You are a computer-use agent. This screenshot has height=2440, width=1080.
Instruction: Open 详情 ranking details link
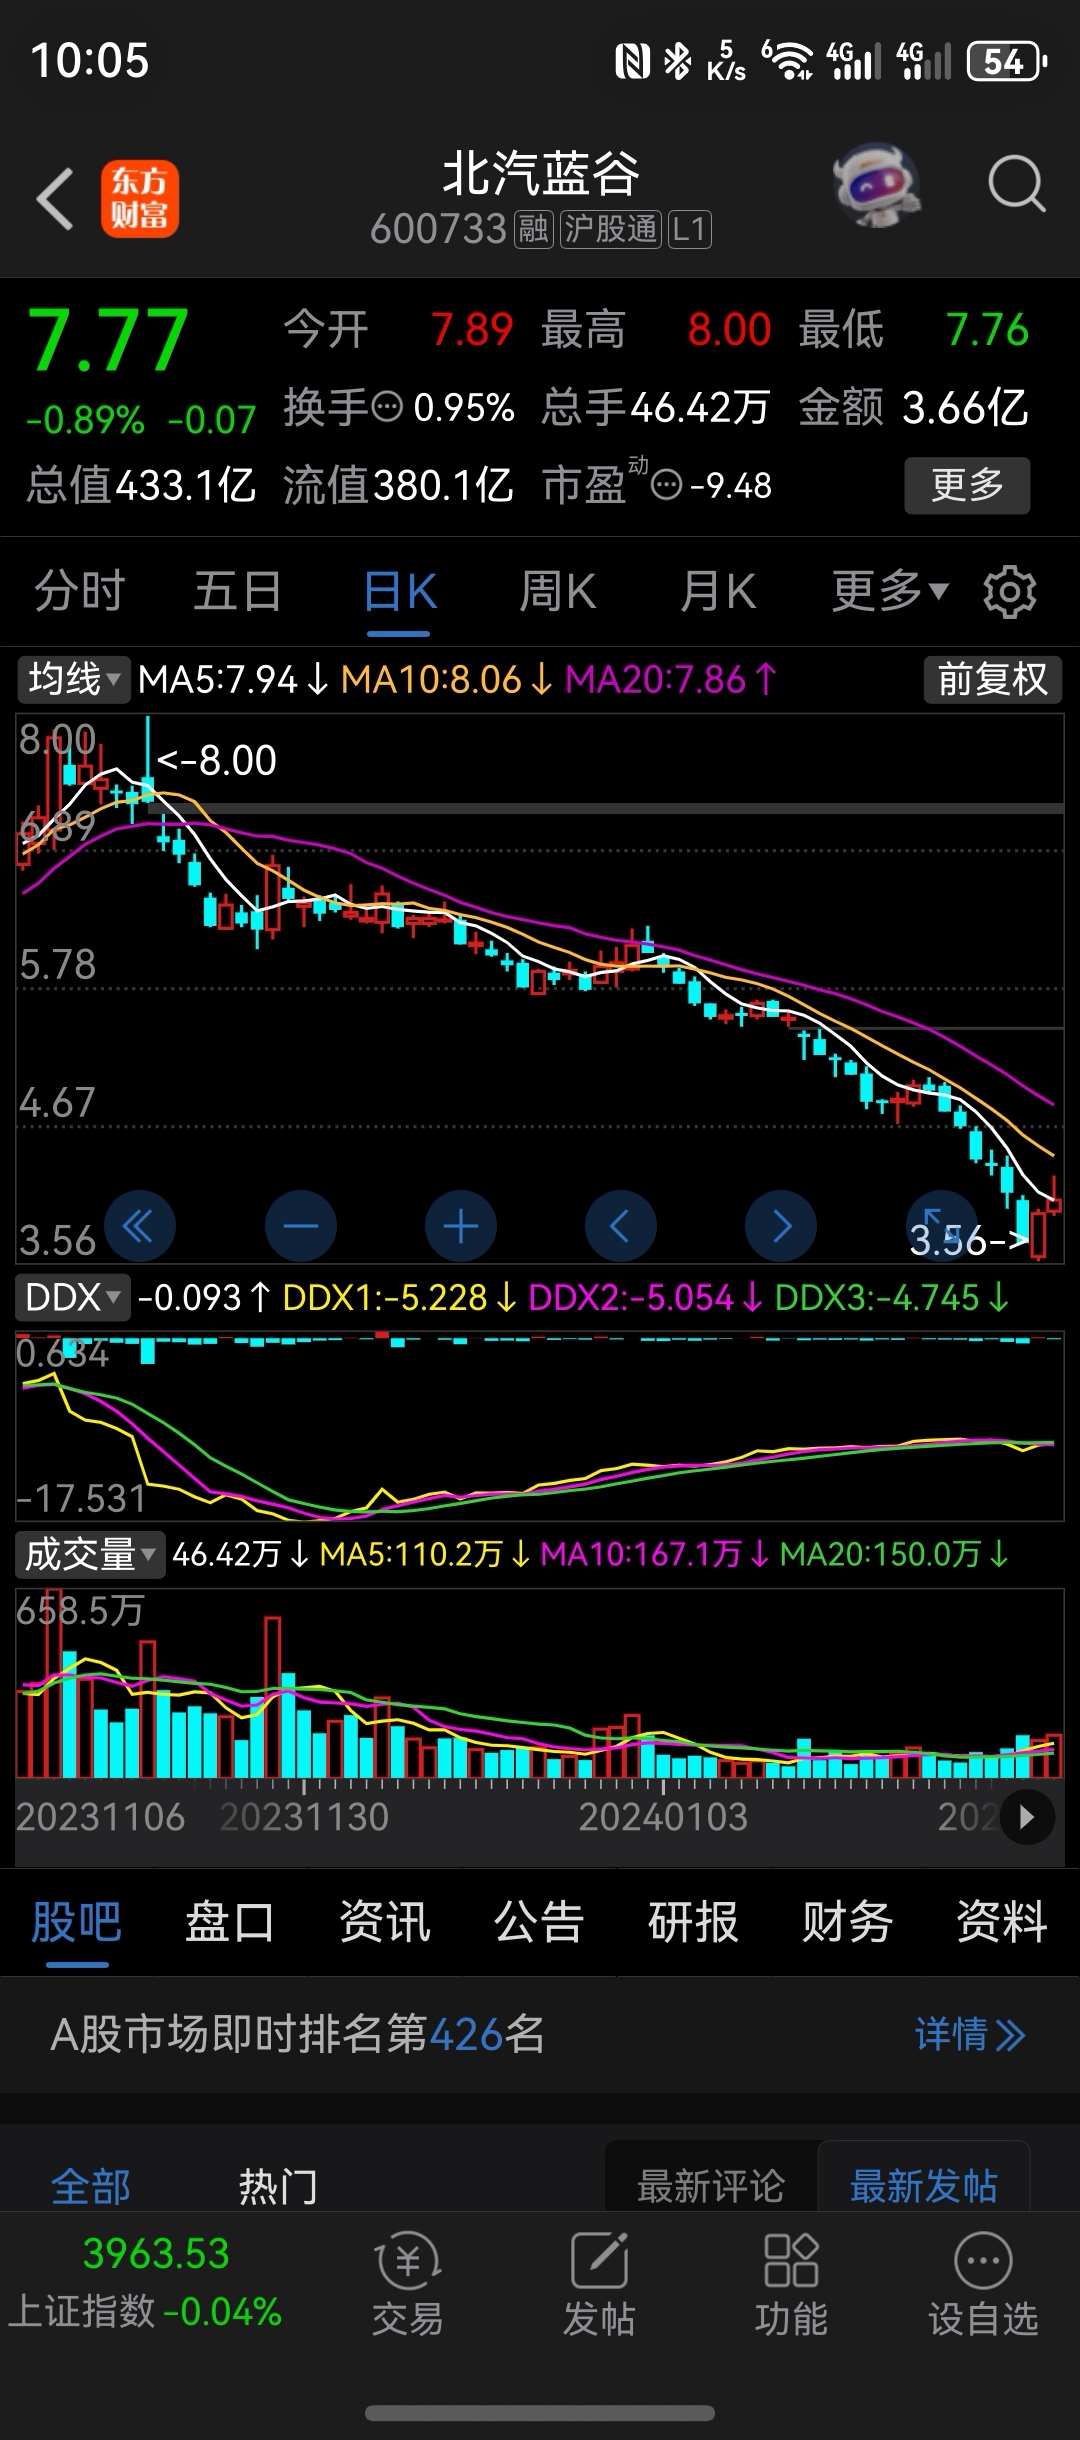(x=970, y=2034)
